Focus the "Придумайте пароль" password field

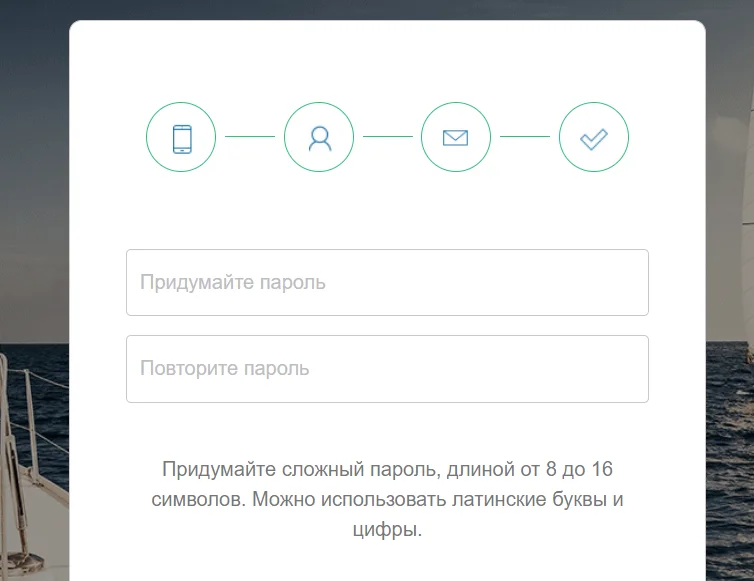click(387, 282)
